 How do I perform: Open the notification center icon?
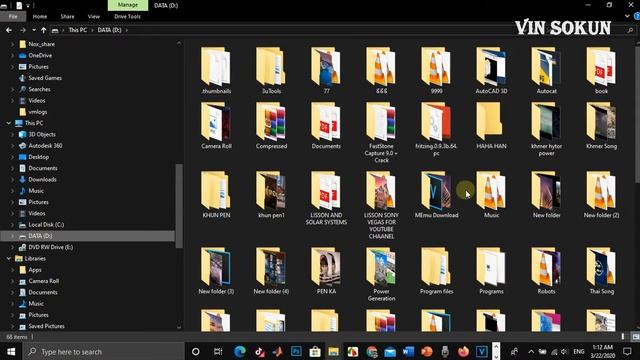coord(627,351)
